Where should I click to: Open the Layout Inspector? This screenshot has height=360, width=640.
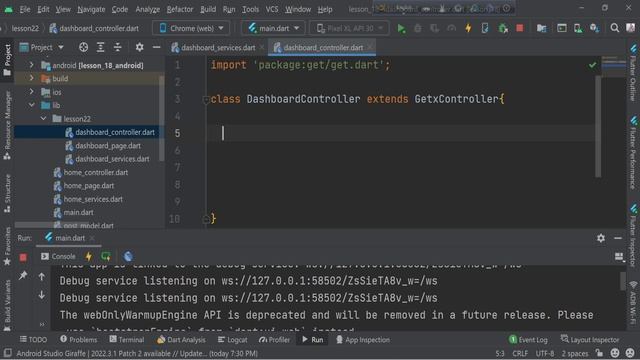[x=590, y=340]
